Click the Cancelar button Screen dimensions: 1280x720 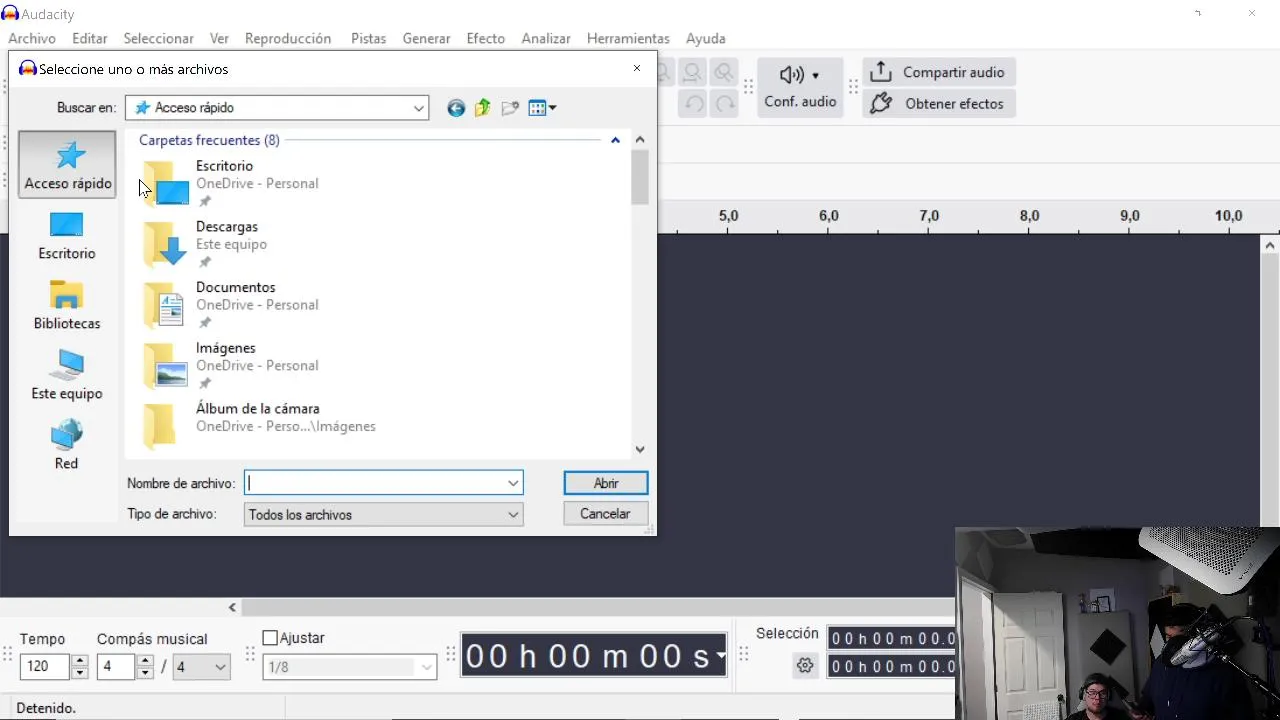[x=605, y=514]
